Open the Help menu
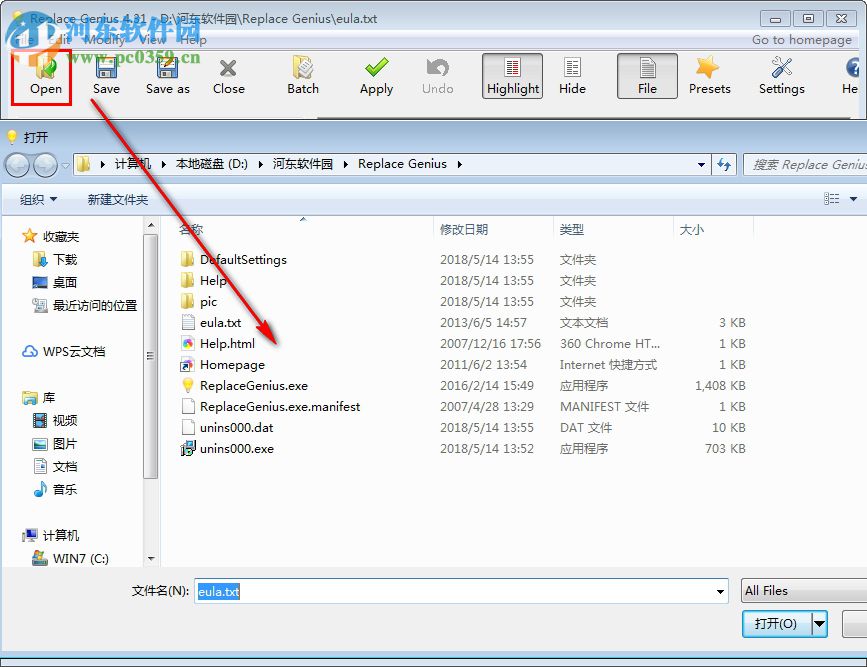This screenshot has width=867, height=667. point(193,40)
